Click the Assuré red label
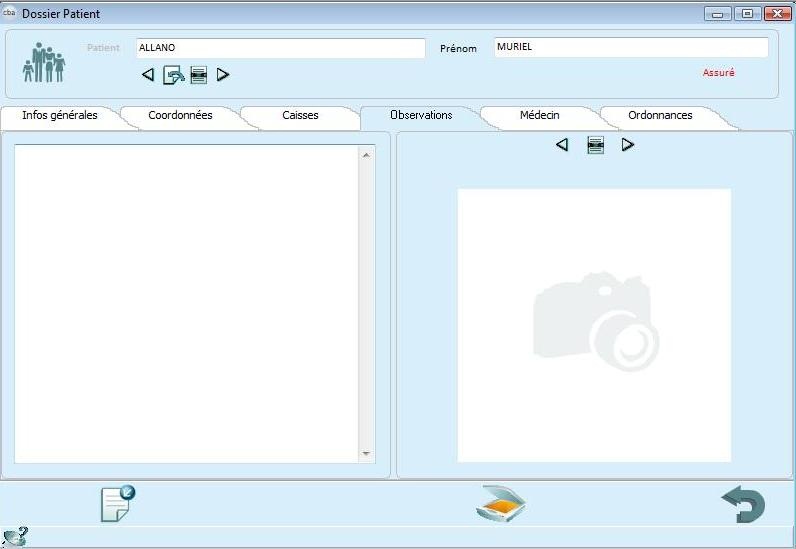Image resolution: width=796 pixels, height=549 pixels. tap(718, 73)
